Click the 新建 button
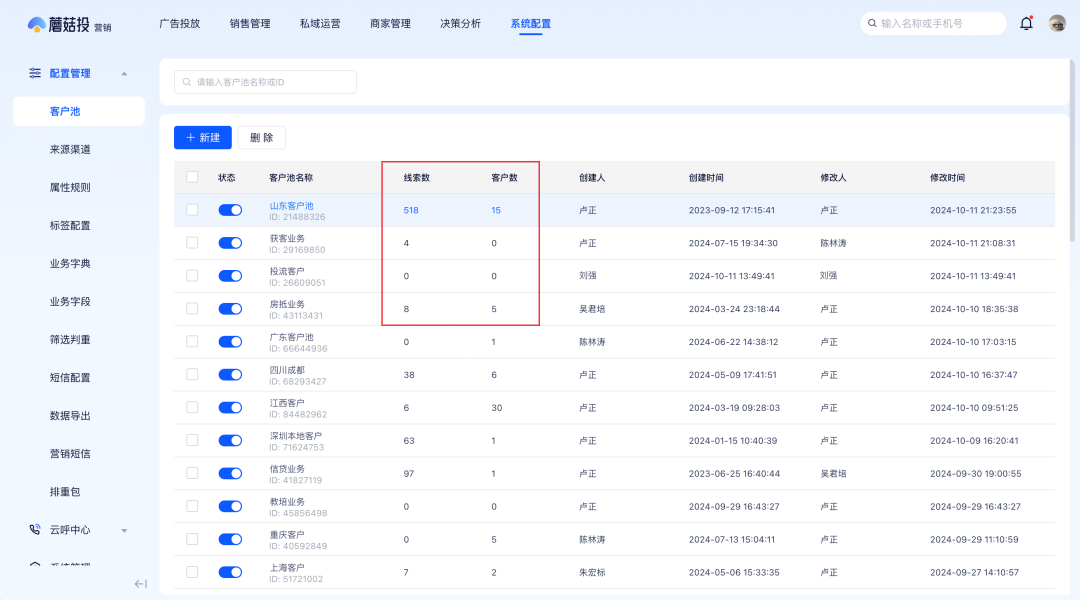Image resolution: width=1080 pixels, height=600 pixels. [x=202, y=137]
